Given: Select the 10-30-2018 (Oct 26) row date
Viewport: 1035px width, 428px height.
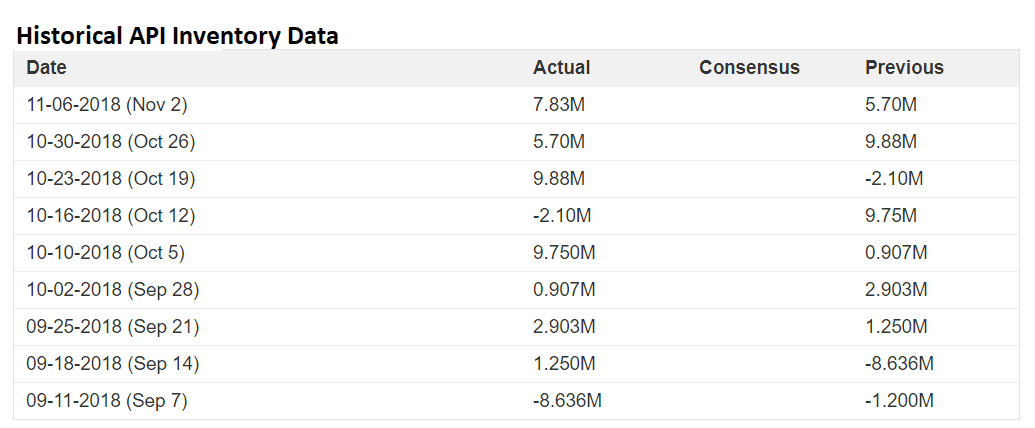Looking at the screenshot, I should click(111, 142).
